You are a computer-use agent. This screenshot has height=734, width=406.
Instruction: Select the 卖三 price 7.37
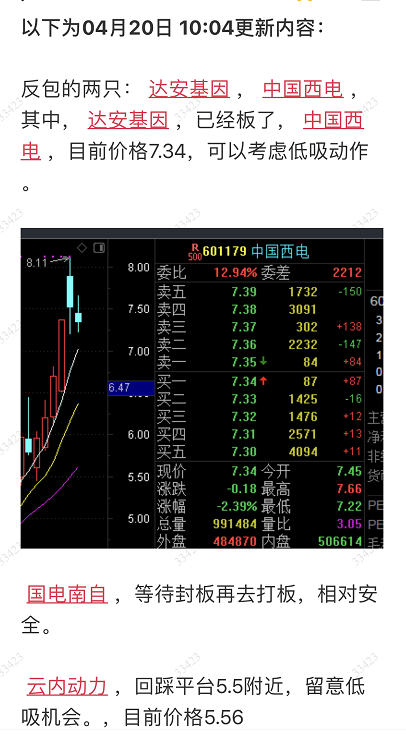point(244,327)
